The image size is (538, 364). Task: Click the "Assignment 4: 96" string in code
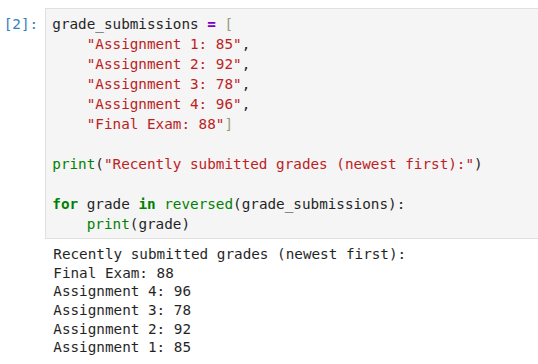164,104
